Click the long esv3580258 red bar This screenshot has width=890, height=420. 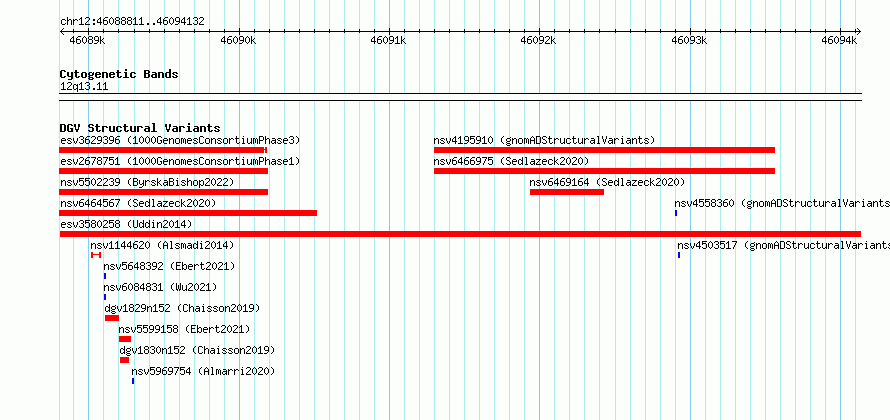pyautogui.click(x=460, y=234)
